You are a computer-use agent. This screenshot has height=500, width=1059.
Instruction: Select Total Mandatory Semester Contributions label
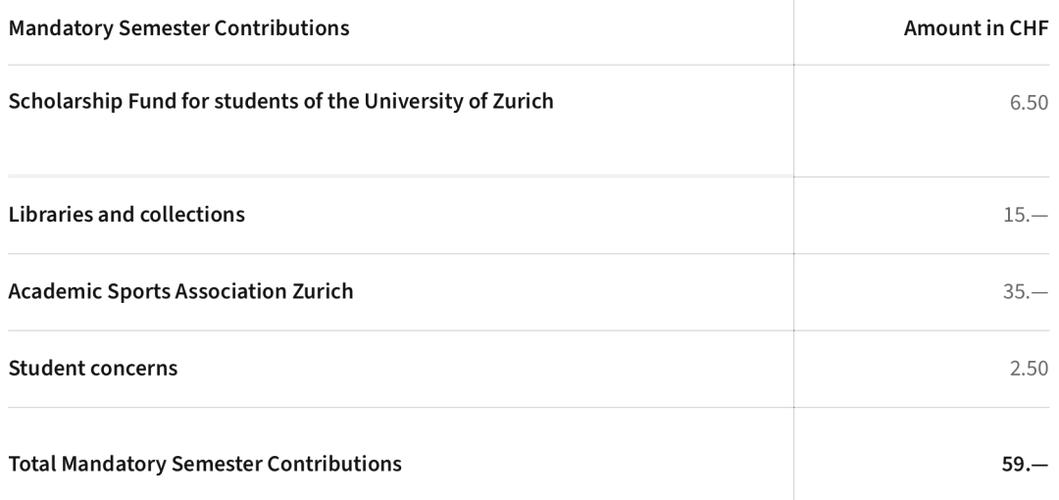click(x=205, y=464)
